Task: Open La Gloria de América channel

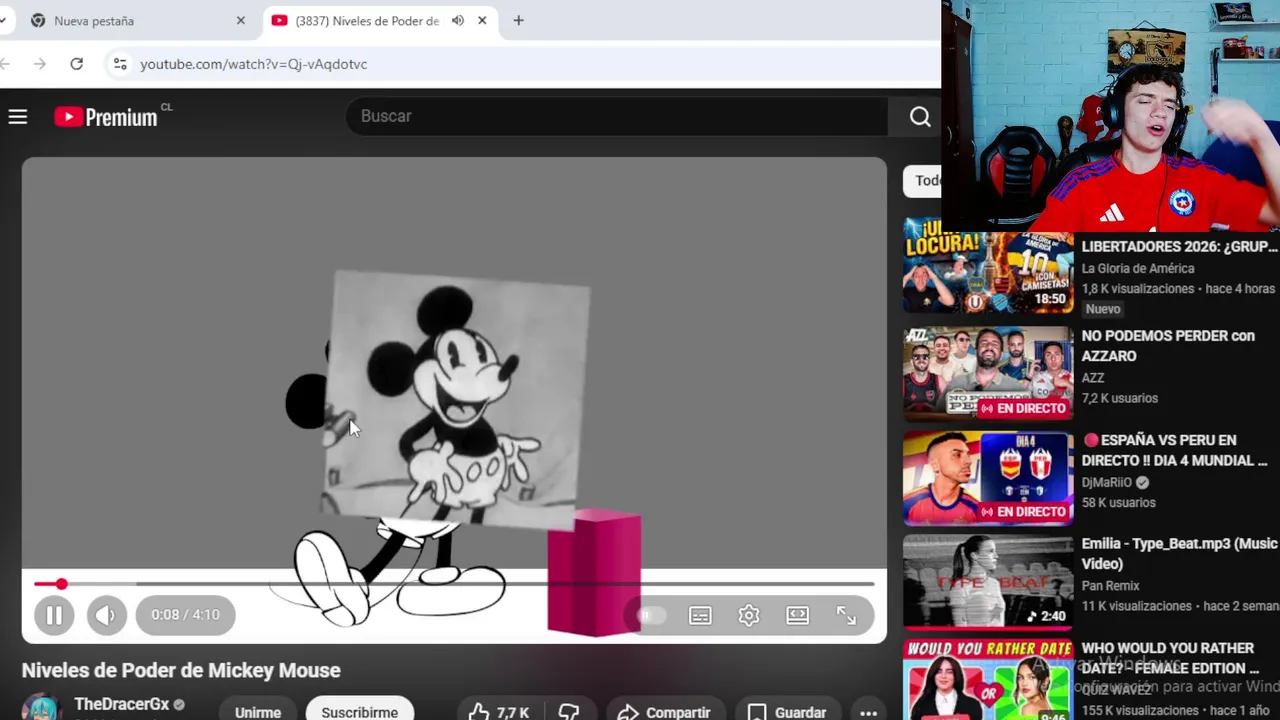Action: point(1137,268)
